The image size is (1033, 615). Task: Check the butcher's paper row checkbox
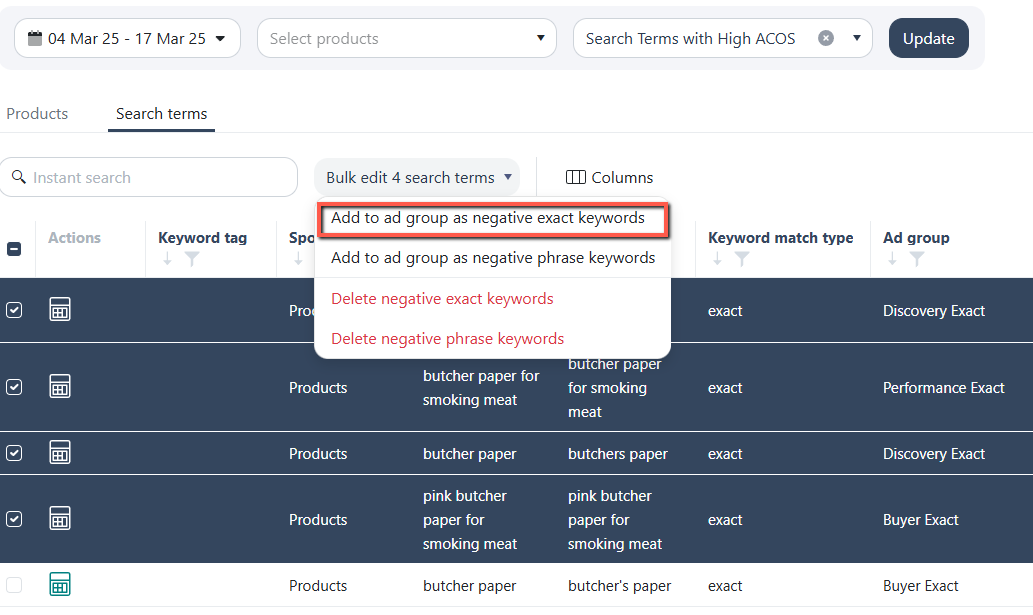(14, 585)
